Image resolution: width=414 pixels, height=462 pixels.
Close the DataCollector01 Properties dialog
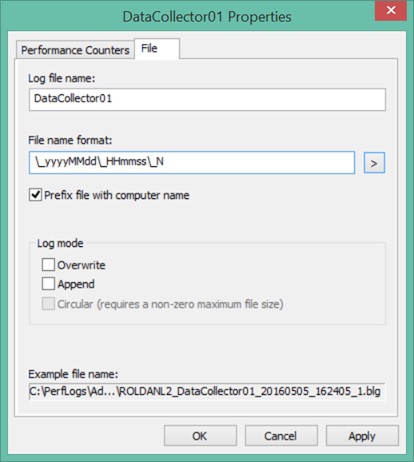click(x=391, y=11)
